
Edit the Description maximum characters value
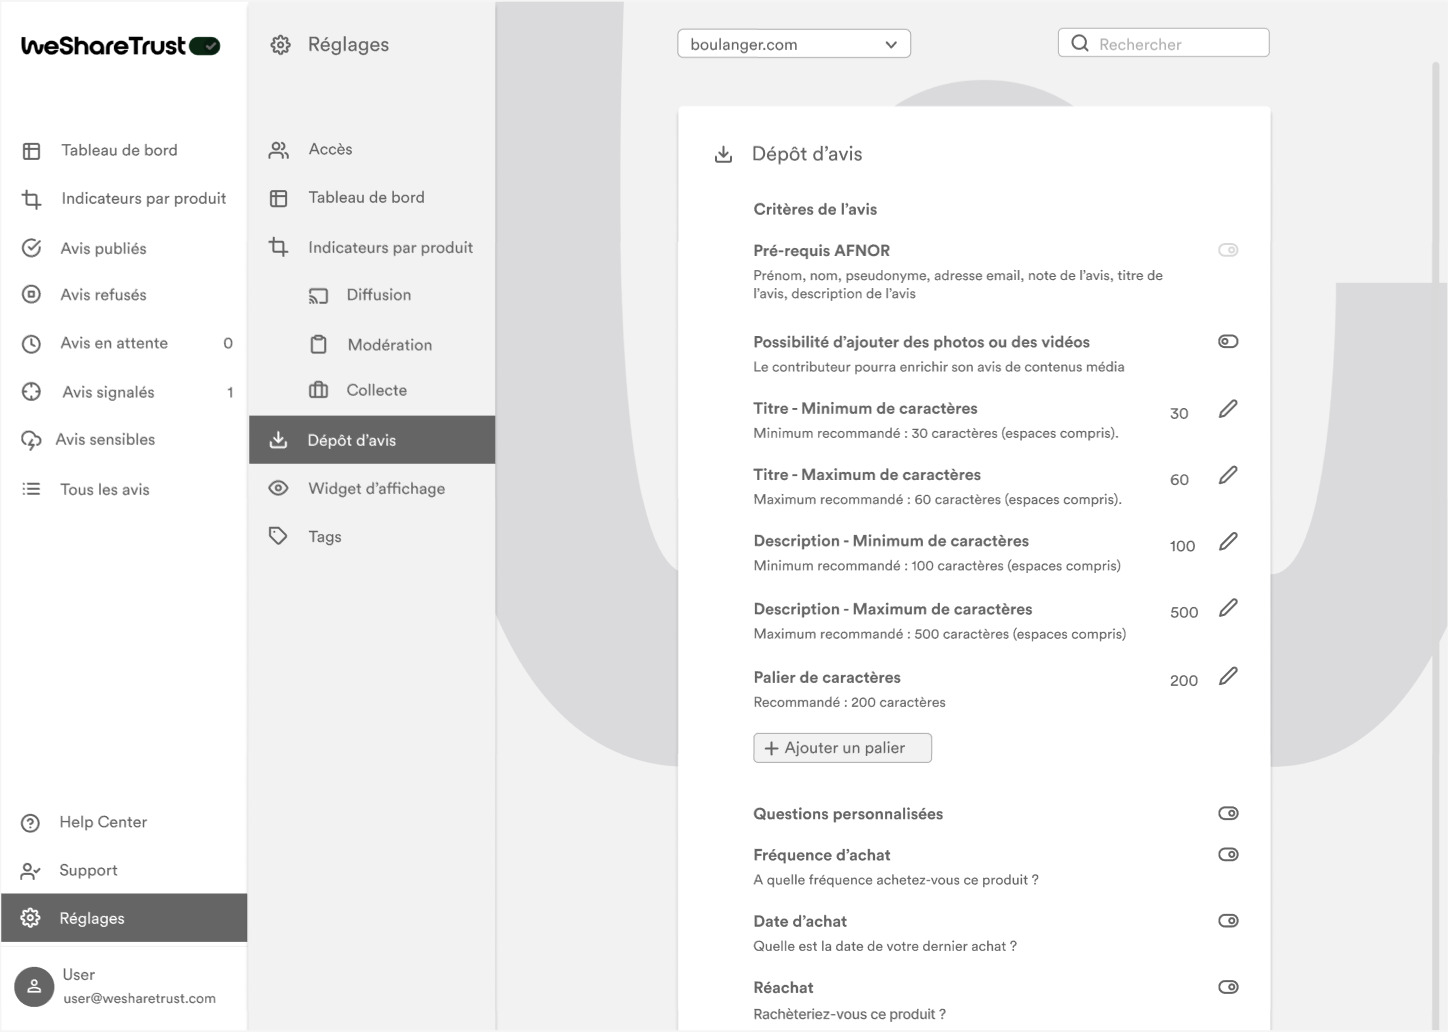pyautogui.click(x=1228, y=608)
